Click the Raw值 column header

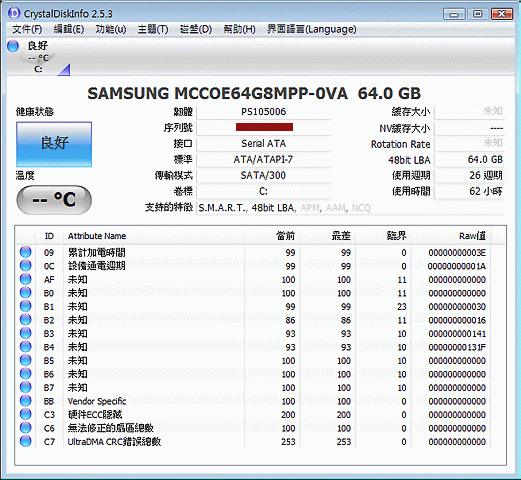[x=451, y=236]
